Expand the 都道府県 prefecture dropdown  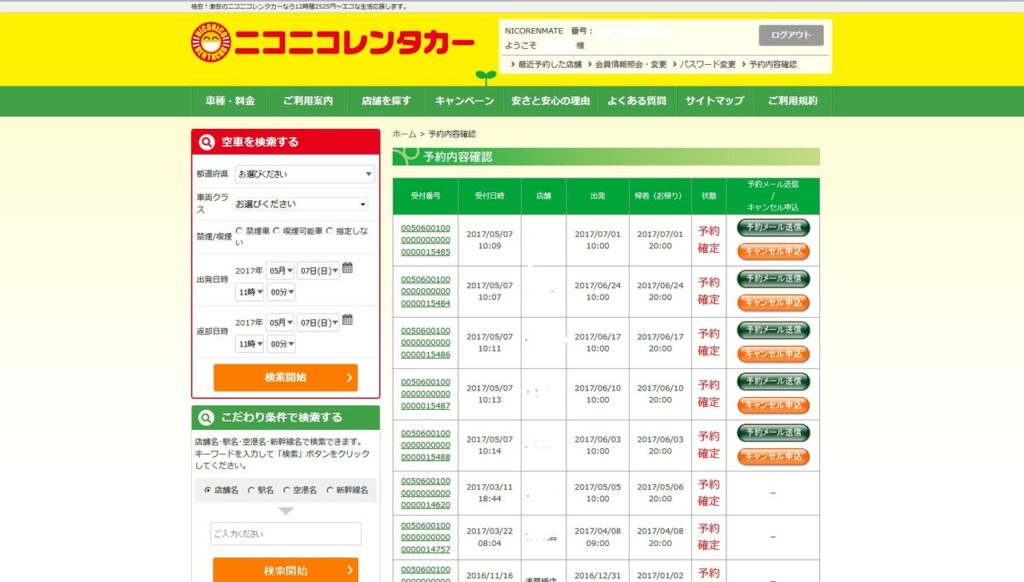click(x=304, y=174)
